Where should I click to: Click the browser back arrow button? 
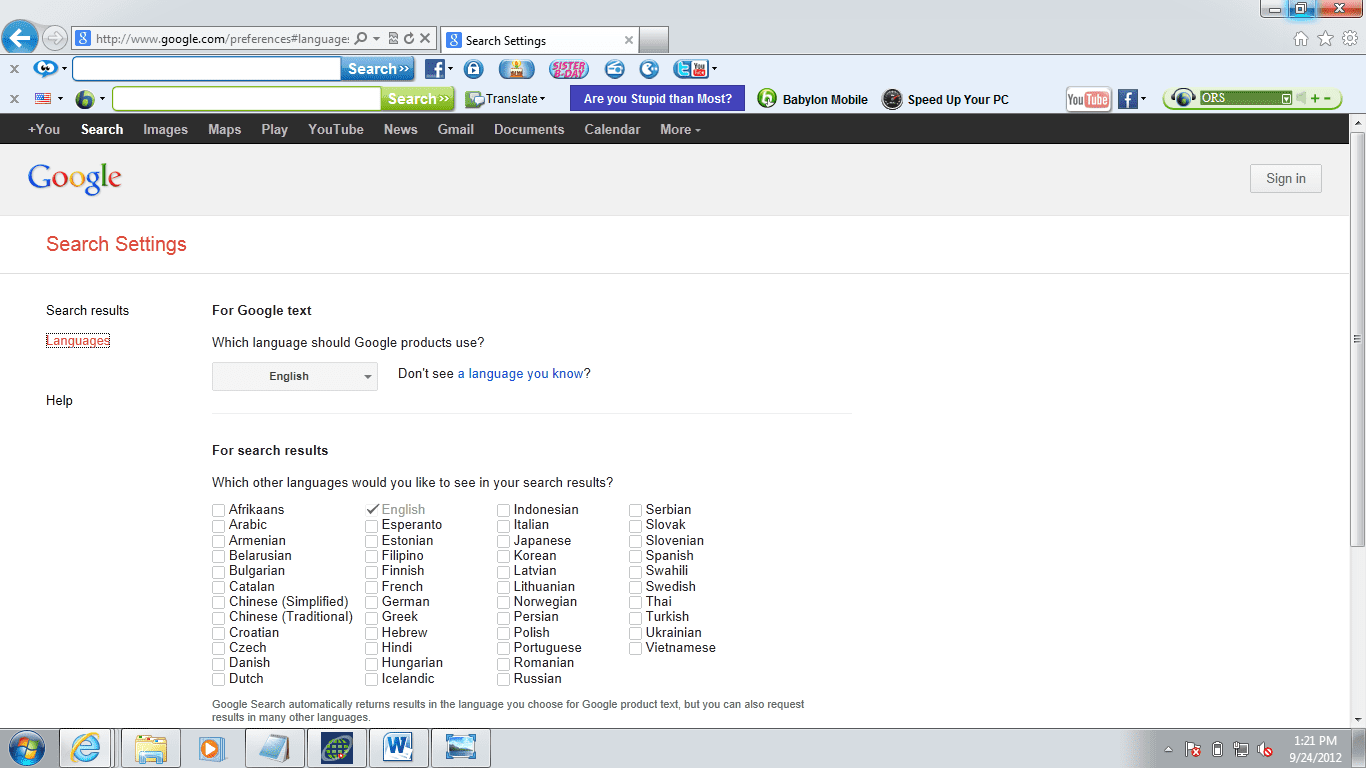pyautogui.click(x=19, y=38)
